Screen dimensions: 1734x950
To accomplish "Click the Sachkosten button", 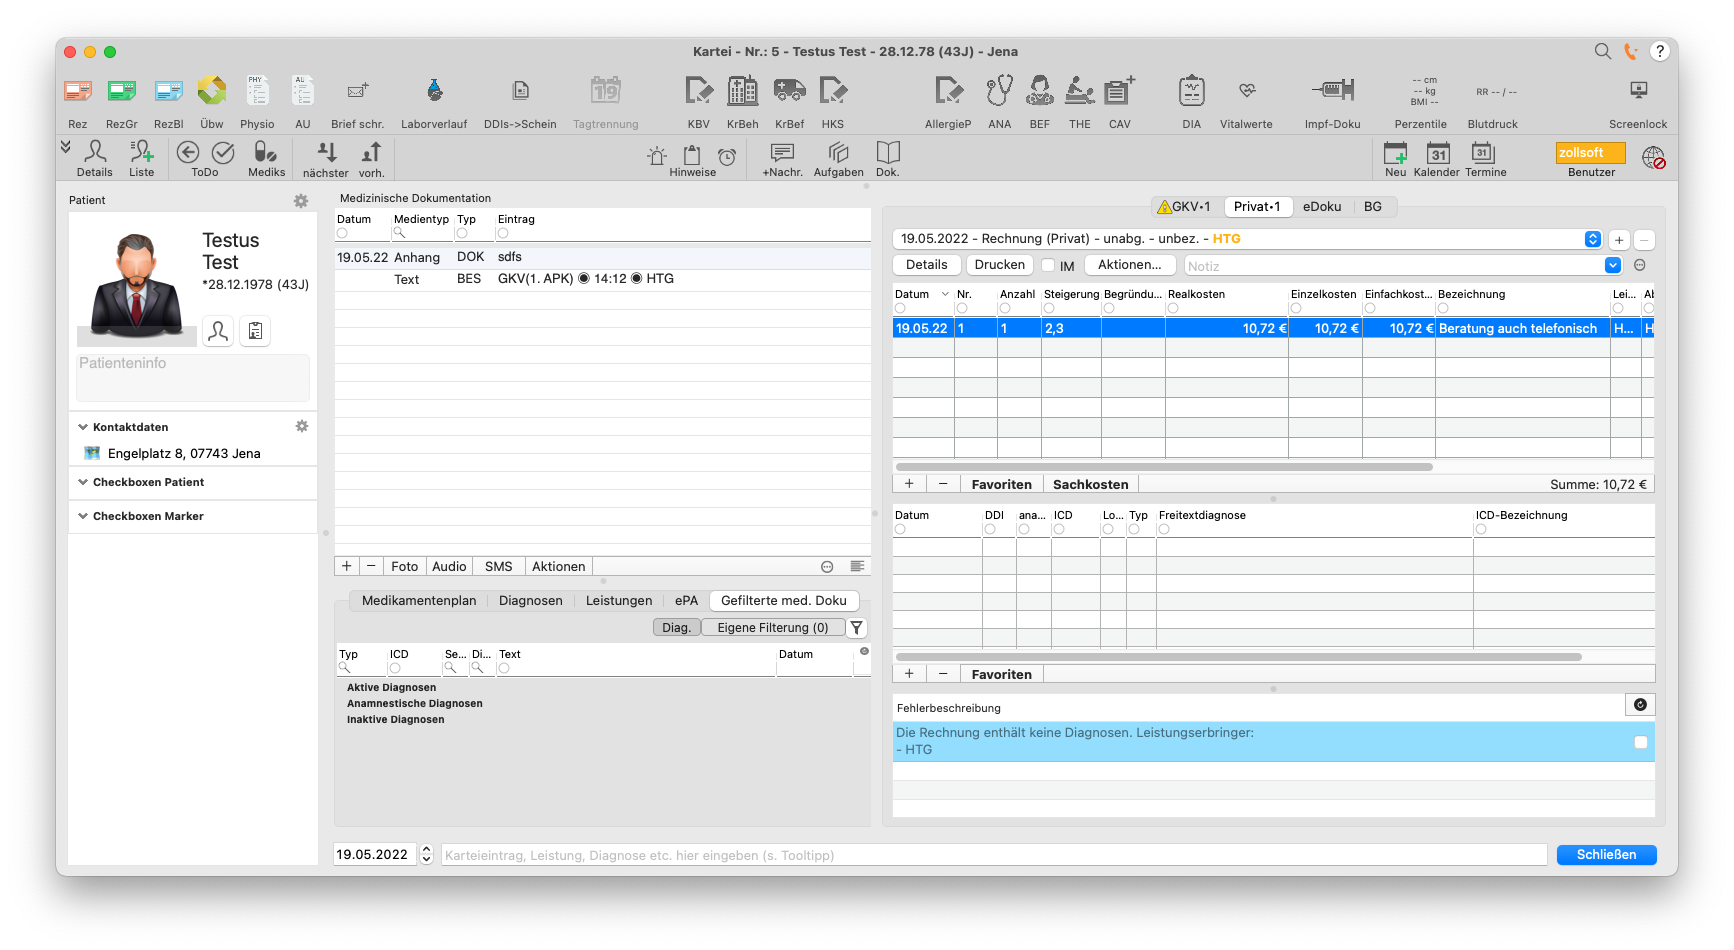I will click(x=1090, y=484).
